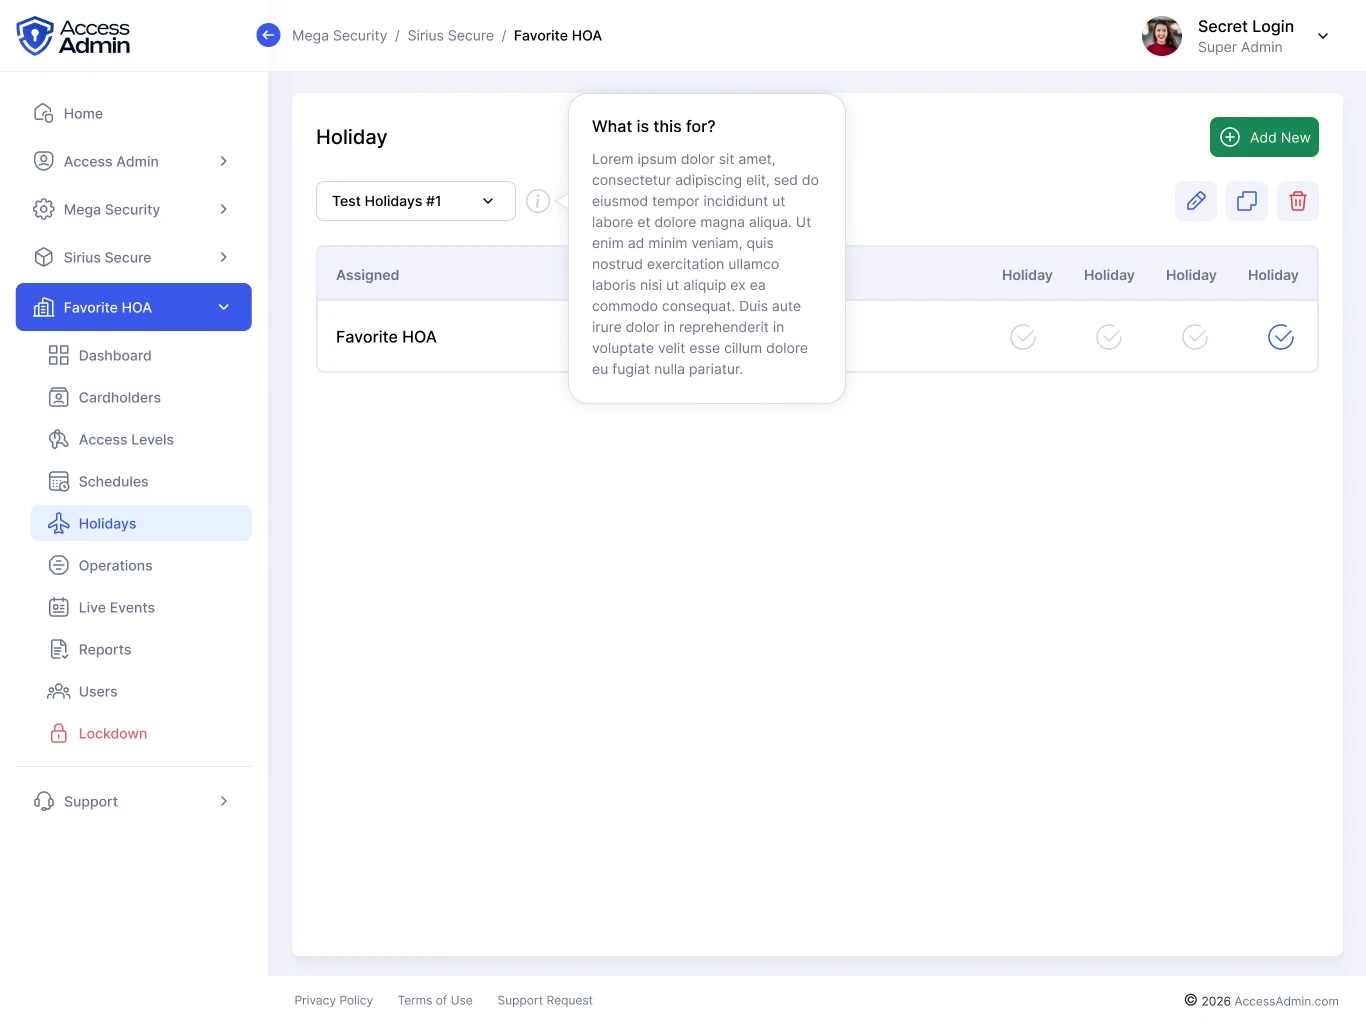Viewport: 1366px width, 1024px height.
Task: Expand the Access Admin sidebar section
Action: (134, 161)
